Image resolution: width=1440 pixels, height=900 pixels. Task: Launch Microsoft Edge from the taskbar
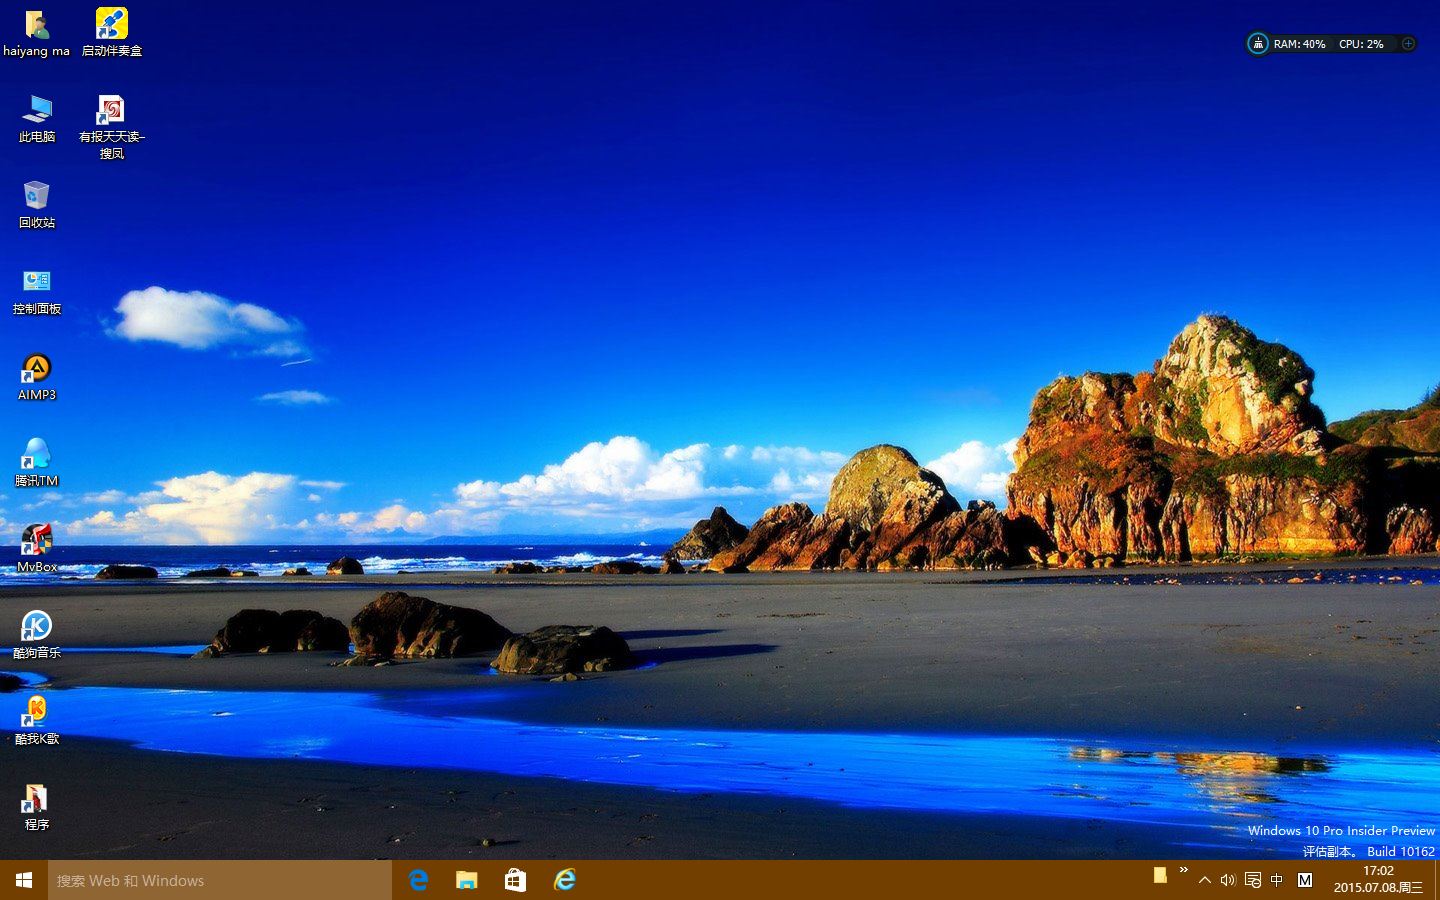point(418,880)
